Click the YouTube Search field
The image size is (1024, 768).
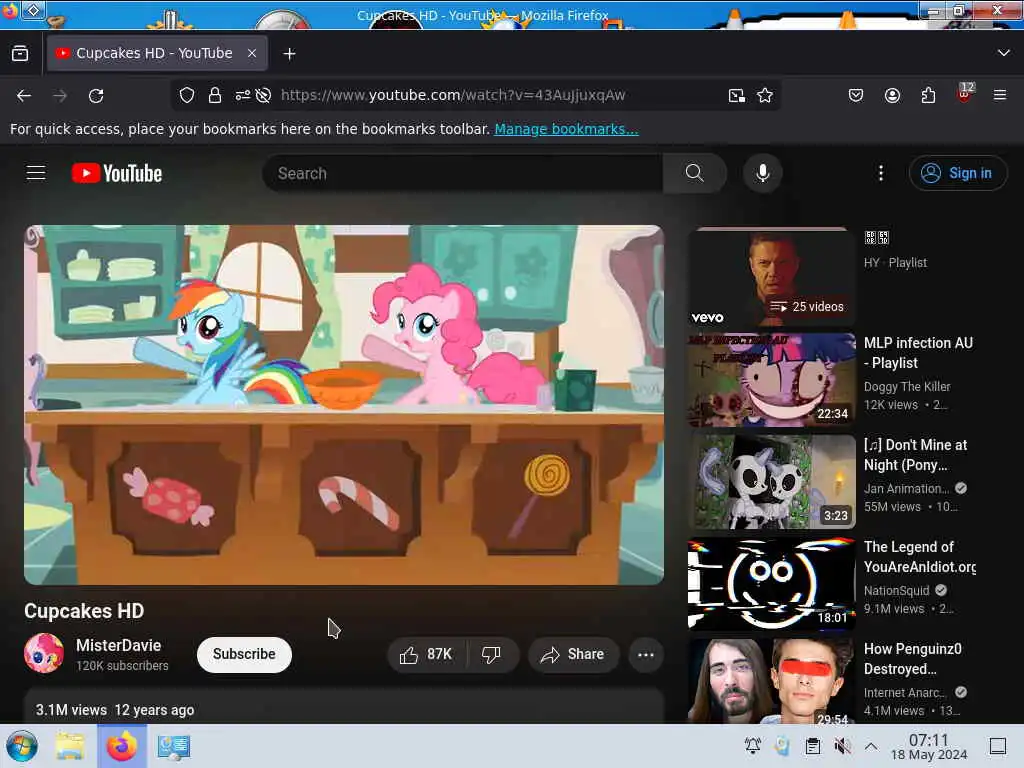point(462,173)
